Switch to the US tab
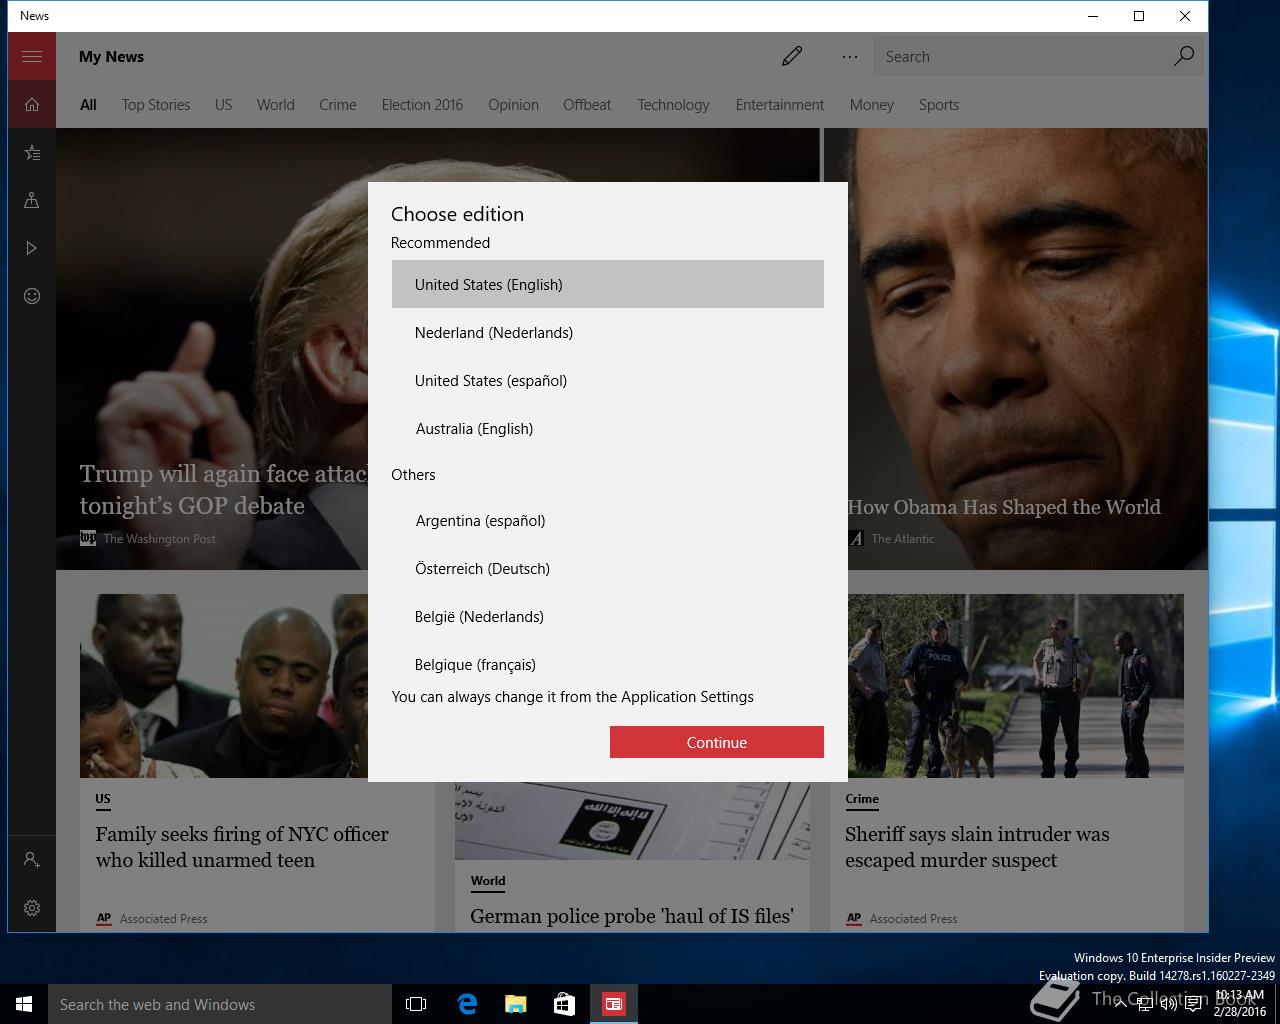Screen dimensions: 1280x1024 223,105
